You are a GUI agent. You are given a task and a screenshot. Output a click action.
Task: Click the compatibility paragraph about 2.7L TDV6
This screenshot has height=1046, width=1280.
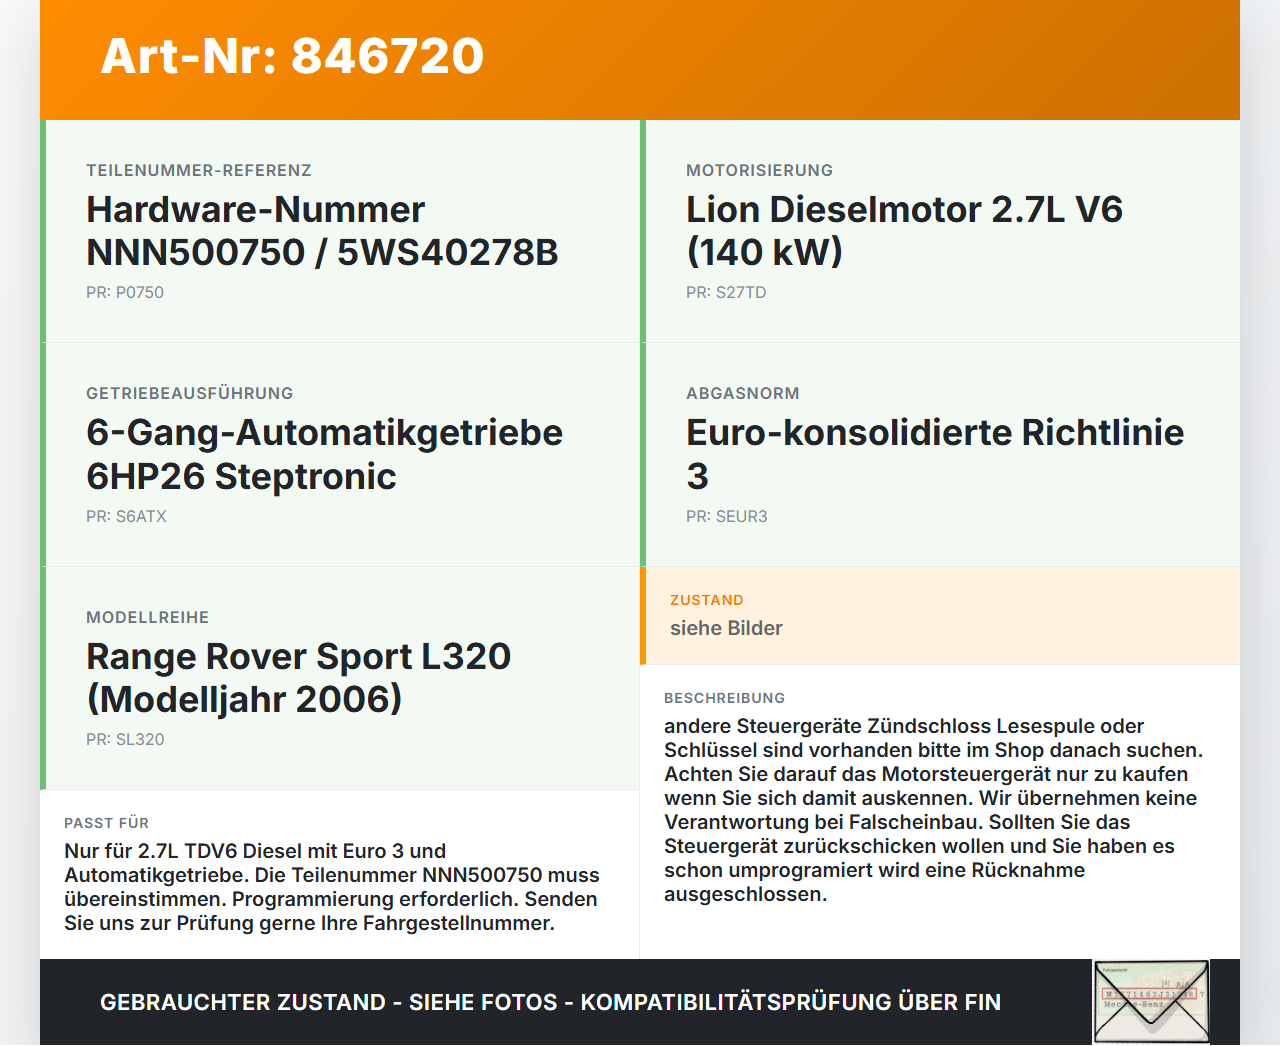click(332, 887)
